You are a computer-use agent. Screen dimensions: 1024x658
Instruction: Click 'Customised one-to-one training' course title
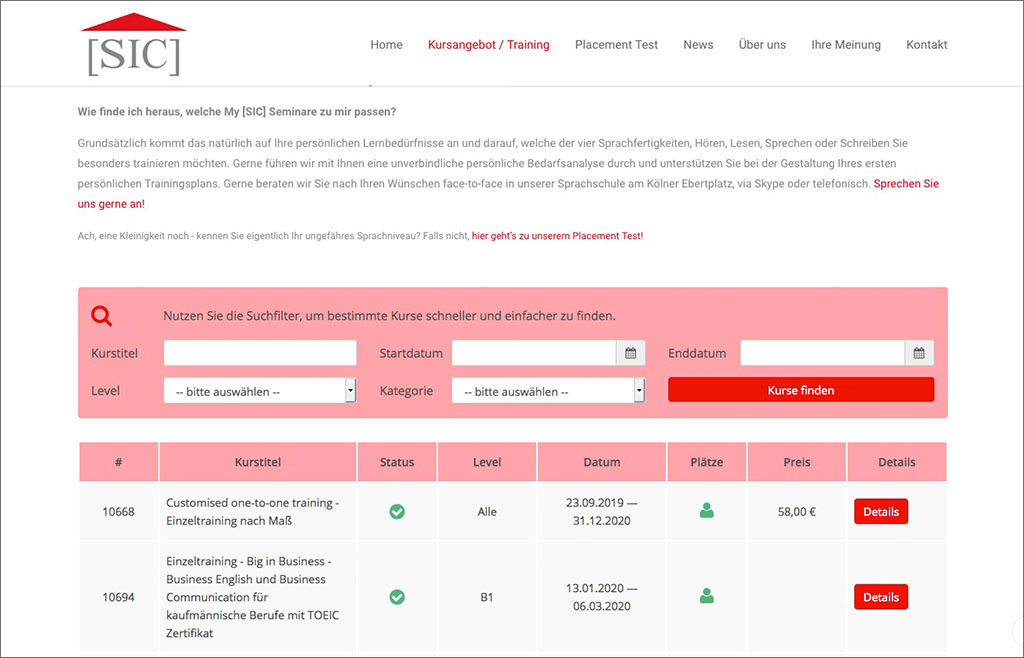click(253, 512)
